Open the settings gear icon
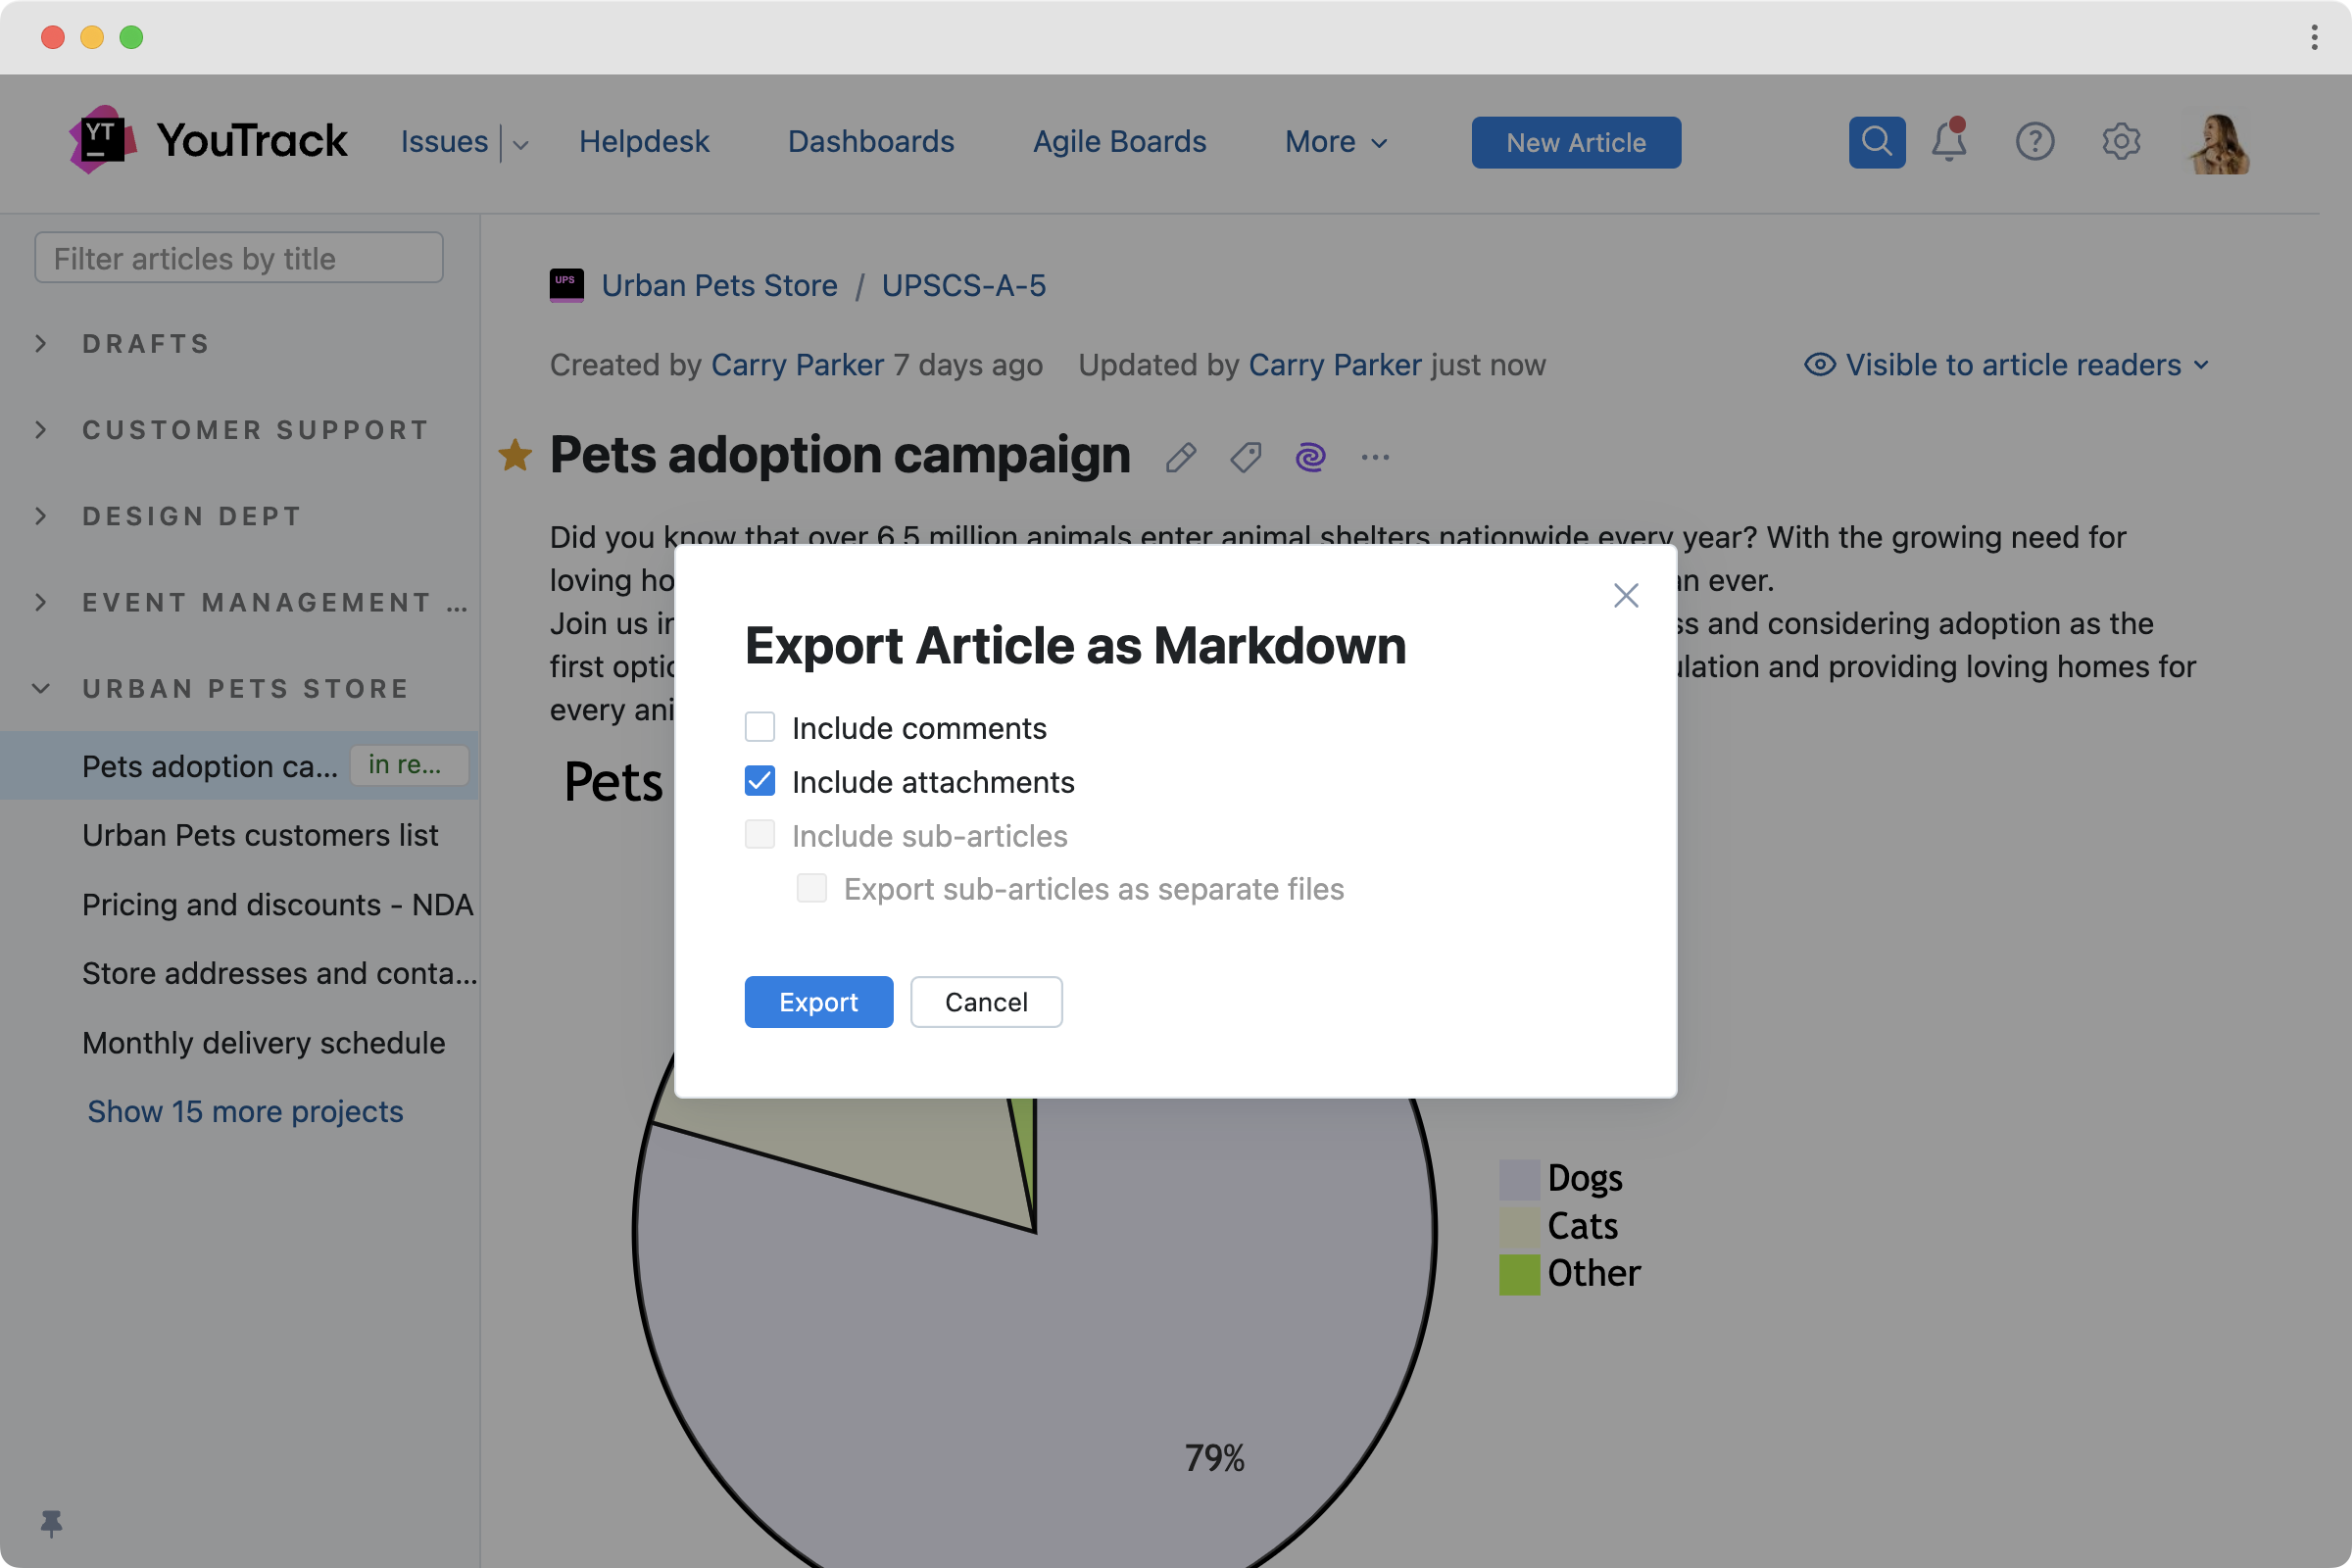 pyautogui.click(x=2120, y=142)
